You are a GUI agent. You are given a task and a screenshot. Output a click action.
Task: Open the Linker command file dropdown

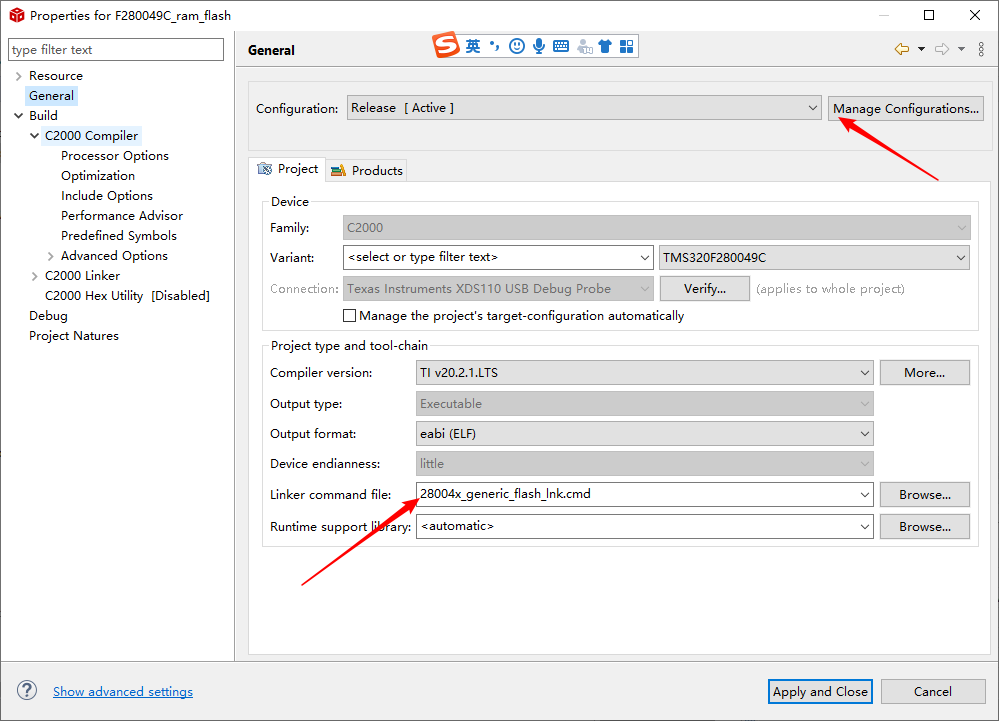pyautogui.click(x=865, y=494)
